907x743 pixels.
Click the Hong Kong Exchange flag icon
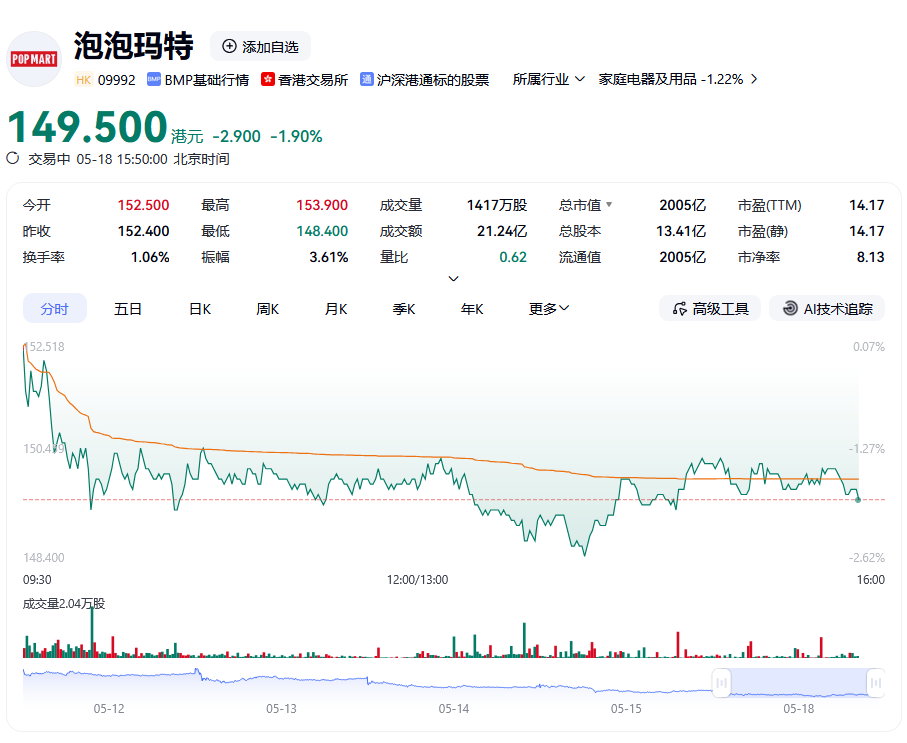(x=267, y=79)
